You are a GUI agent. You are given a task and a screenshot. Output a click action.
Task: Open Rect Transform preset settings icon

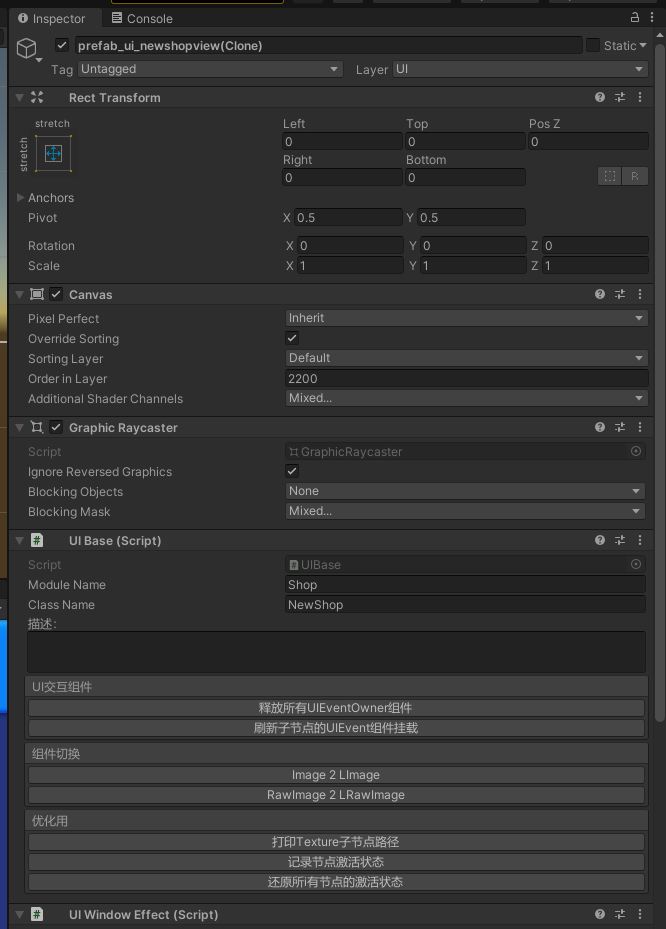tap(620, 97)
